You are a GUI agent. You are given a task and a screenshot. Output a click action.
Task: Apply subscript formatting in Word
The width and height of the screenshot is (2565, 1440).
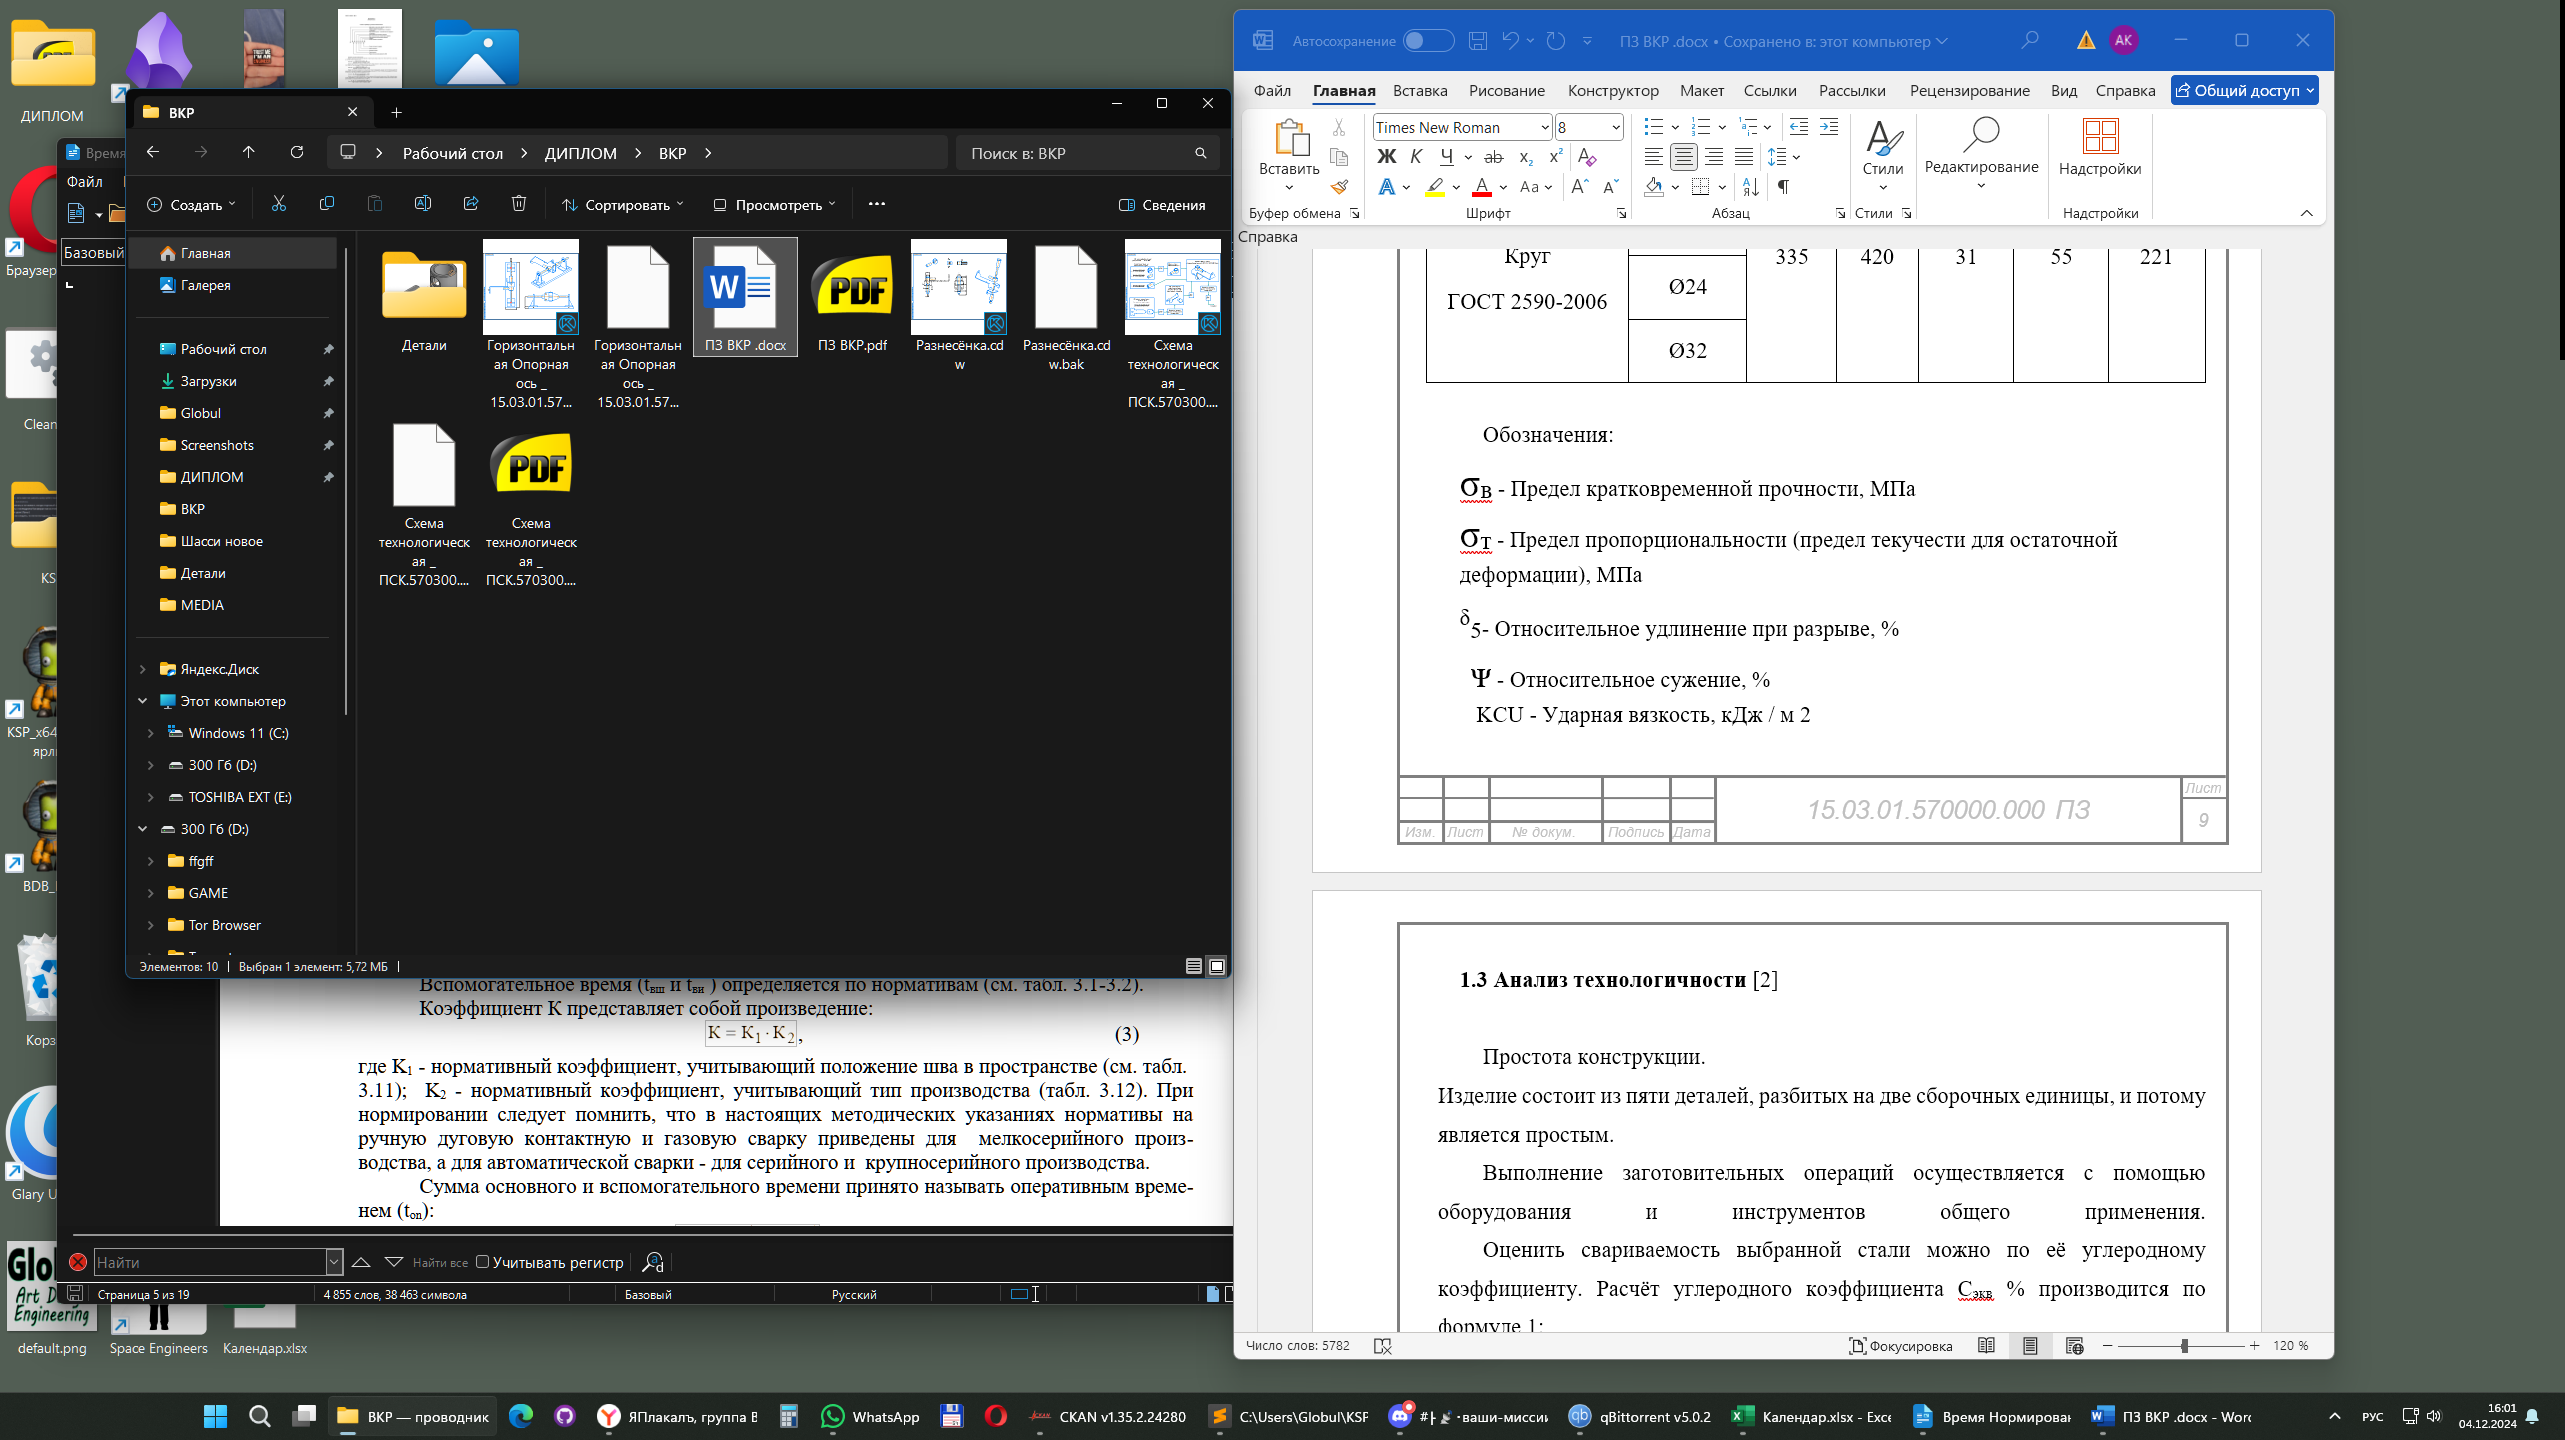[x=1526, y=157]
